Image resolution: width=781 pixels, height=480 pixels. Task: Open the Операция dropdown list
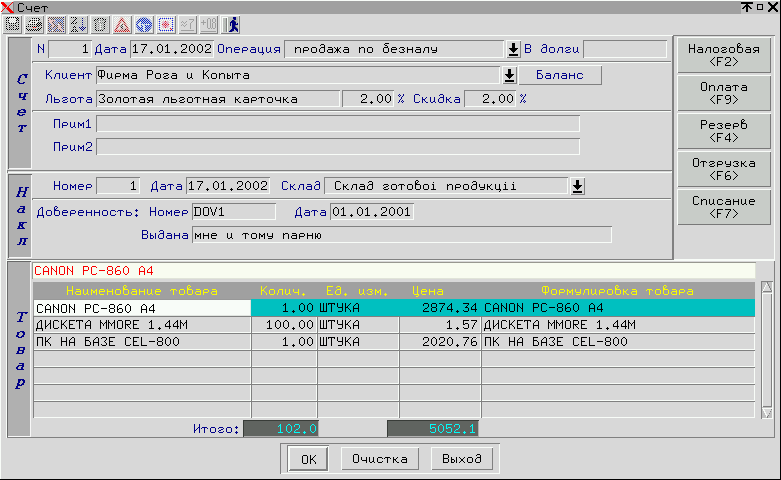[x=512, y=49]
